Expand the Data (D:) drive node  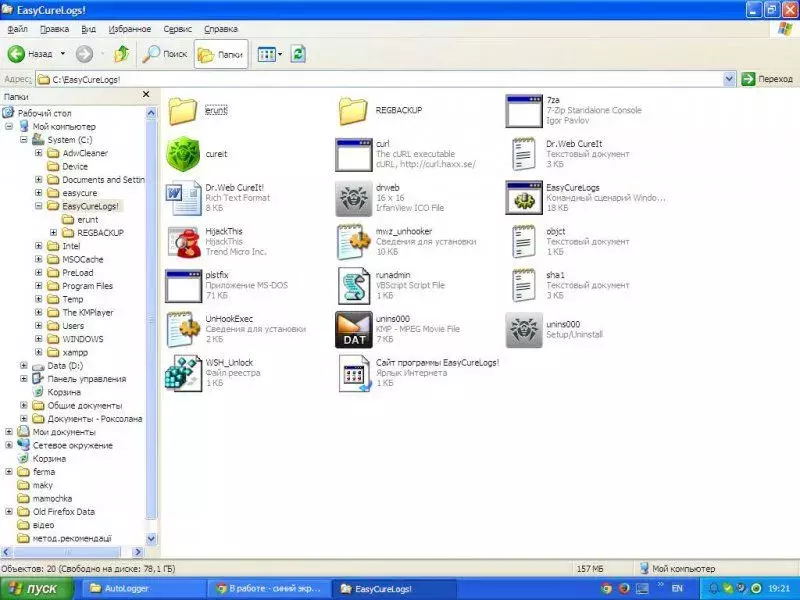(23, 365)
